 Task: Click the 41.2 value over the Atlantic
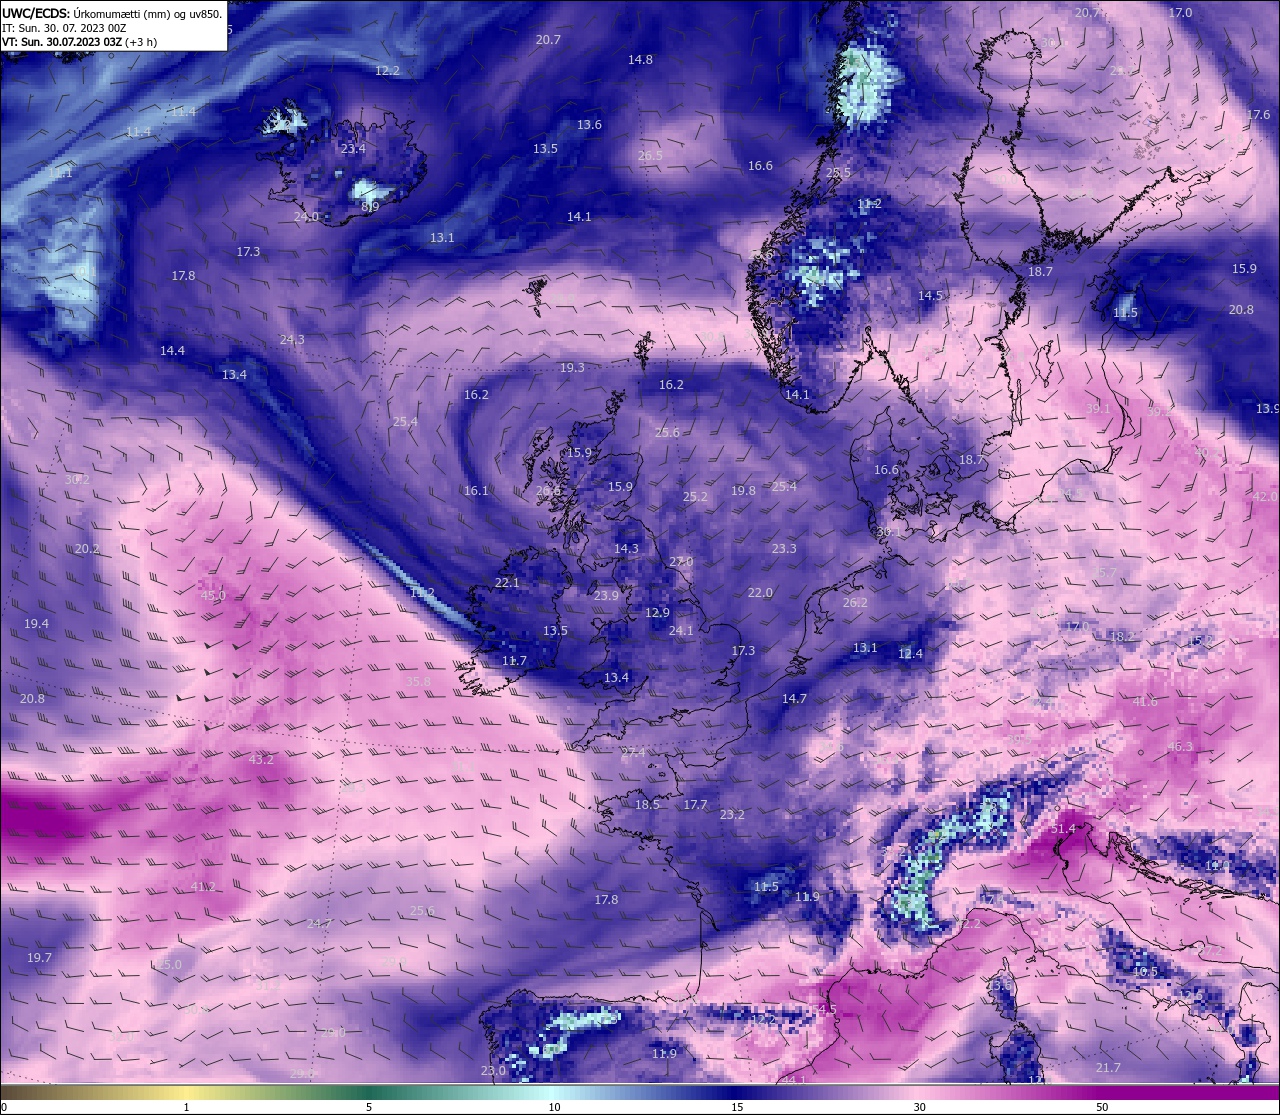[x=203, y=887]
